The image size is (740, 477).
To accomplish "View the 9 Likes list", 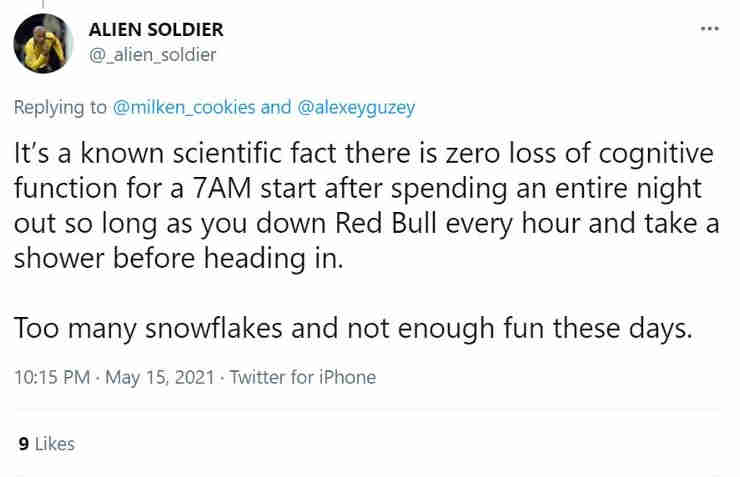I will 46,444.
